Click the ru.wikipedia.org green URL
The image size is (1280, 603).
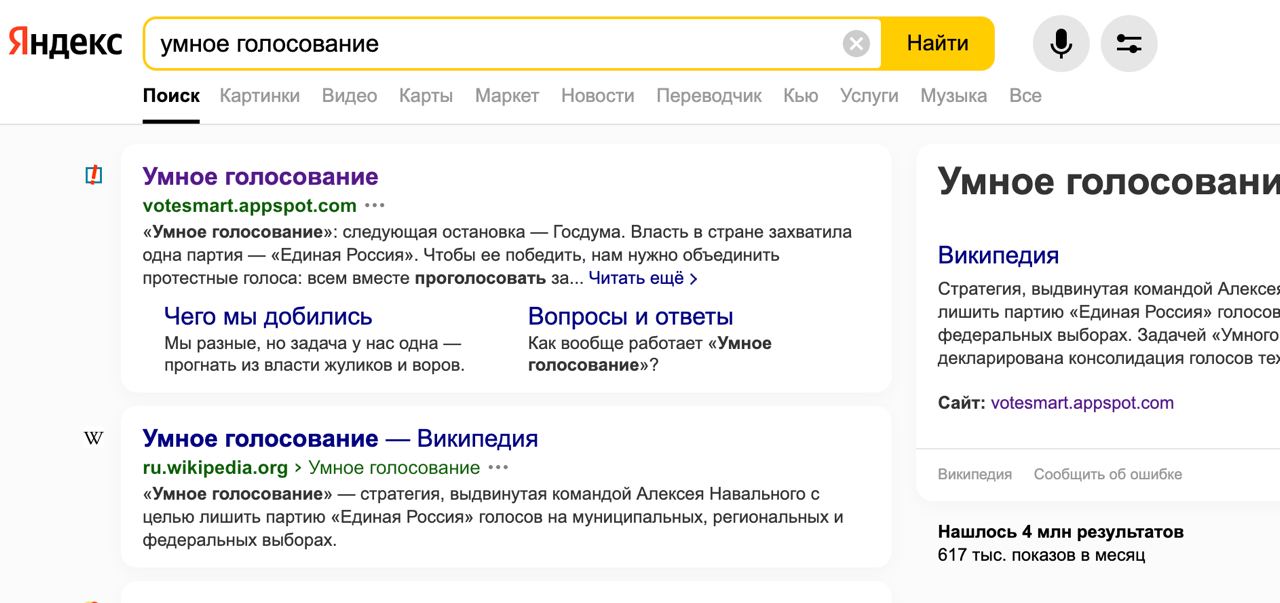[x=215, y=468]
